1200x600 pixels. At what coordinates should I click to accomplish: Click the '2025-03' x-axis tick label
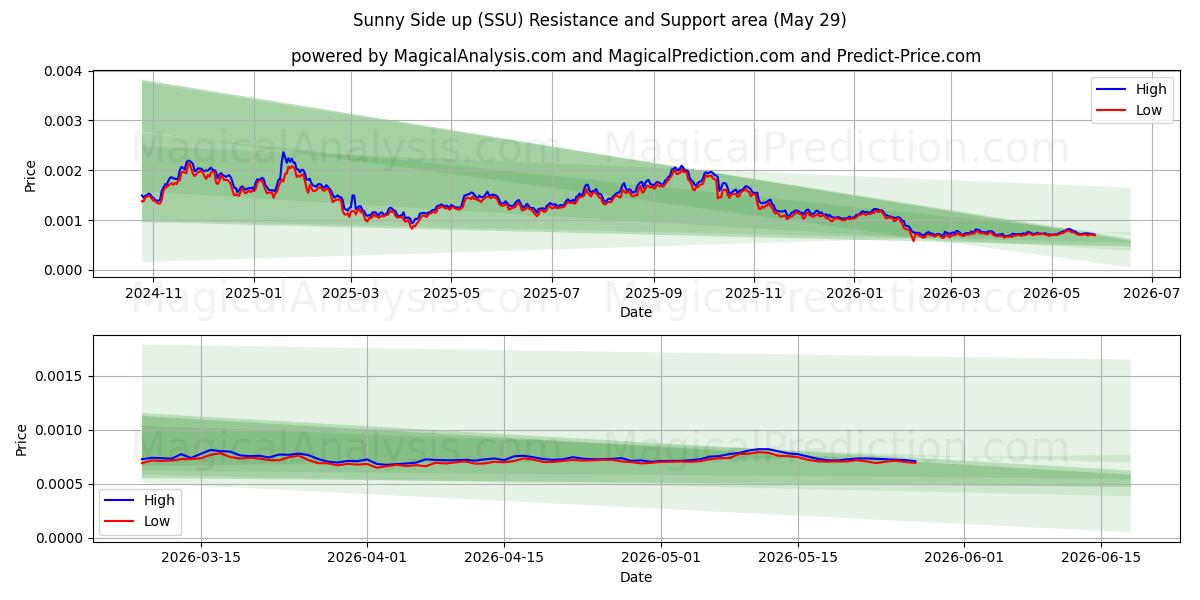pyautogui.click(x=351, y=294)
